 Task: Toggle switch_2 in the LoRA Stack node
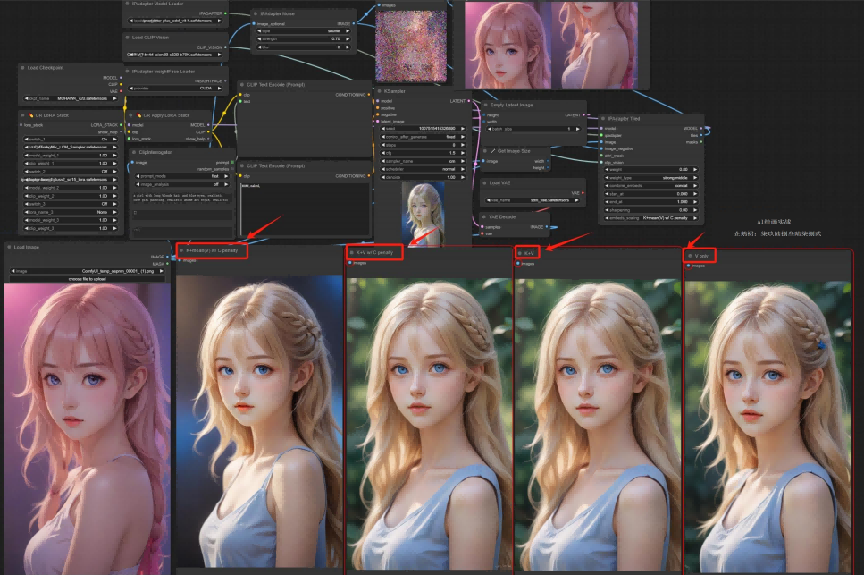(70, 171)
